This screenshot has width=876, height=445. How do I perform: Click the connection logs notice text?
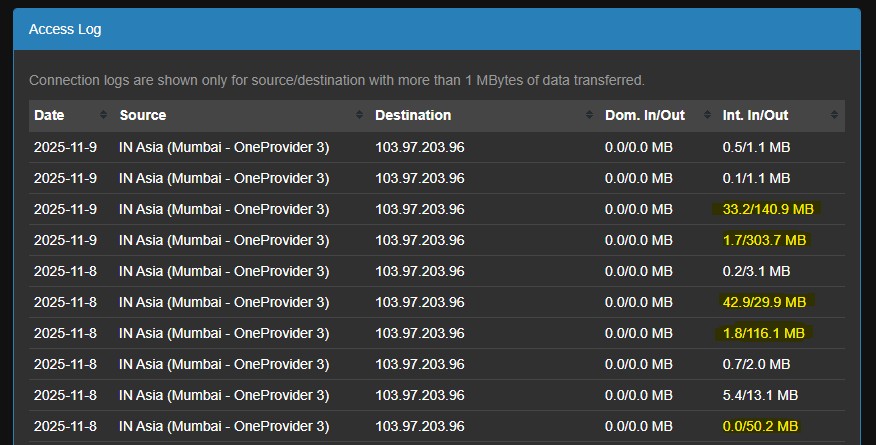pos(337,80)
